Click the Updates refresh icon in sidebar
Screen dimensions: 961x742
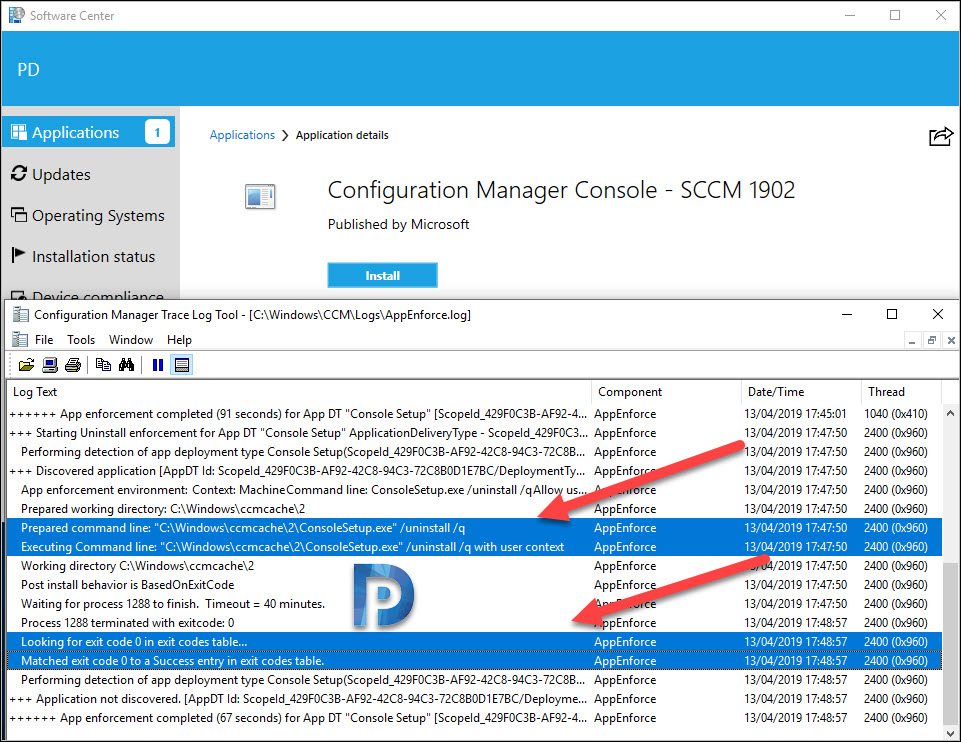coord(19,174)
